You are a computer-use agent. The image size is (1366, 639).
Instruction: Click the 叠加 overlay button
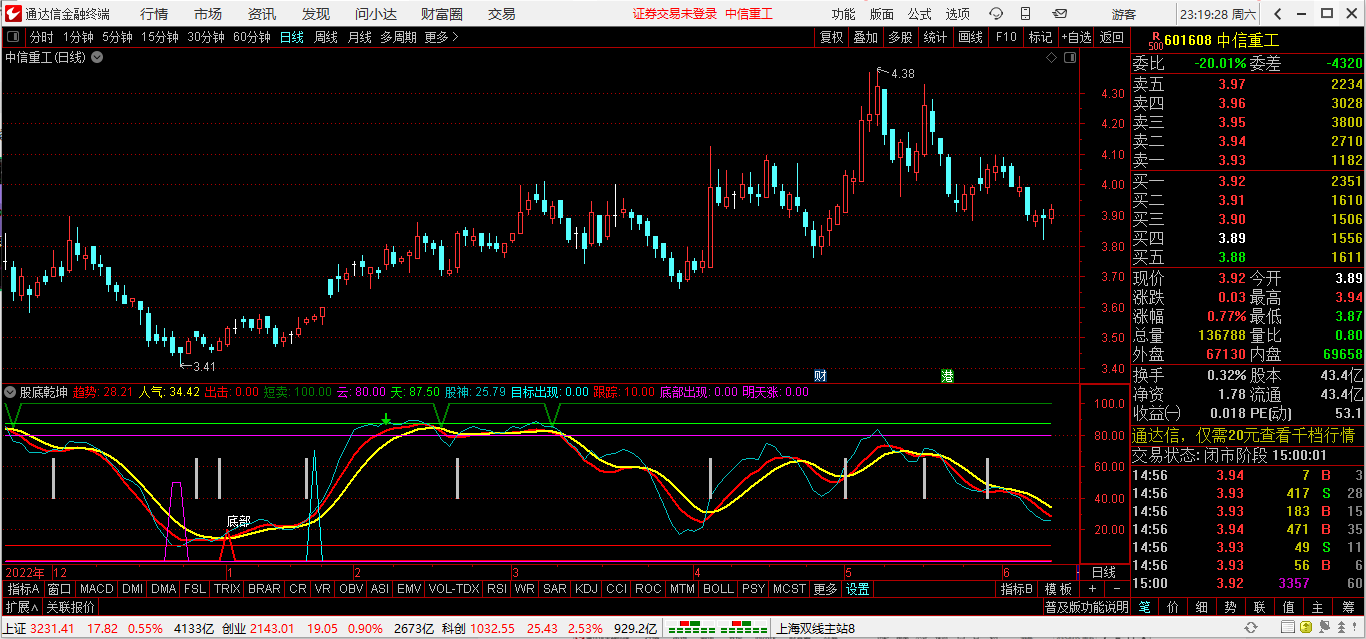click(865, 37)
